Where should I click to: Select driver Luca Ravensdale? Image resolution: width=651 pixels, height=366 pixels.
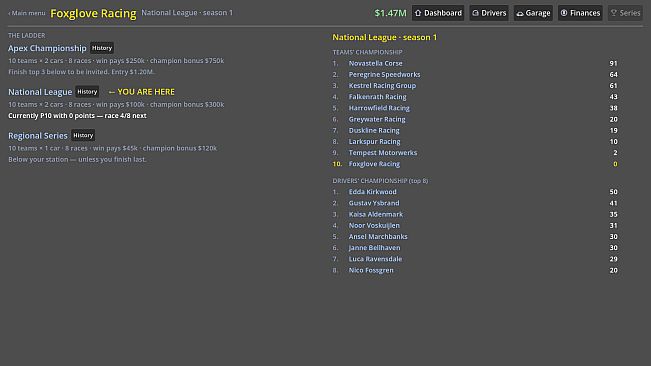click(375, 259)
